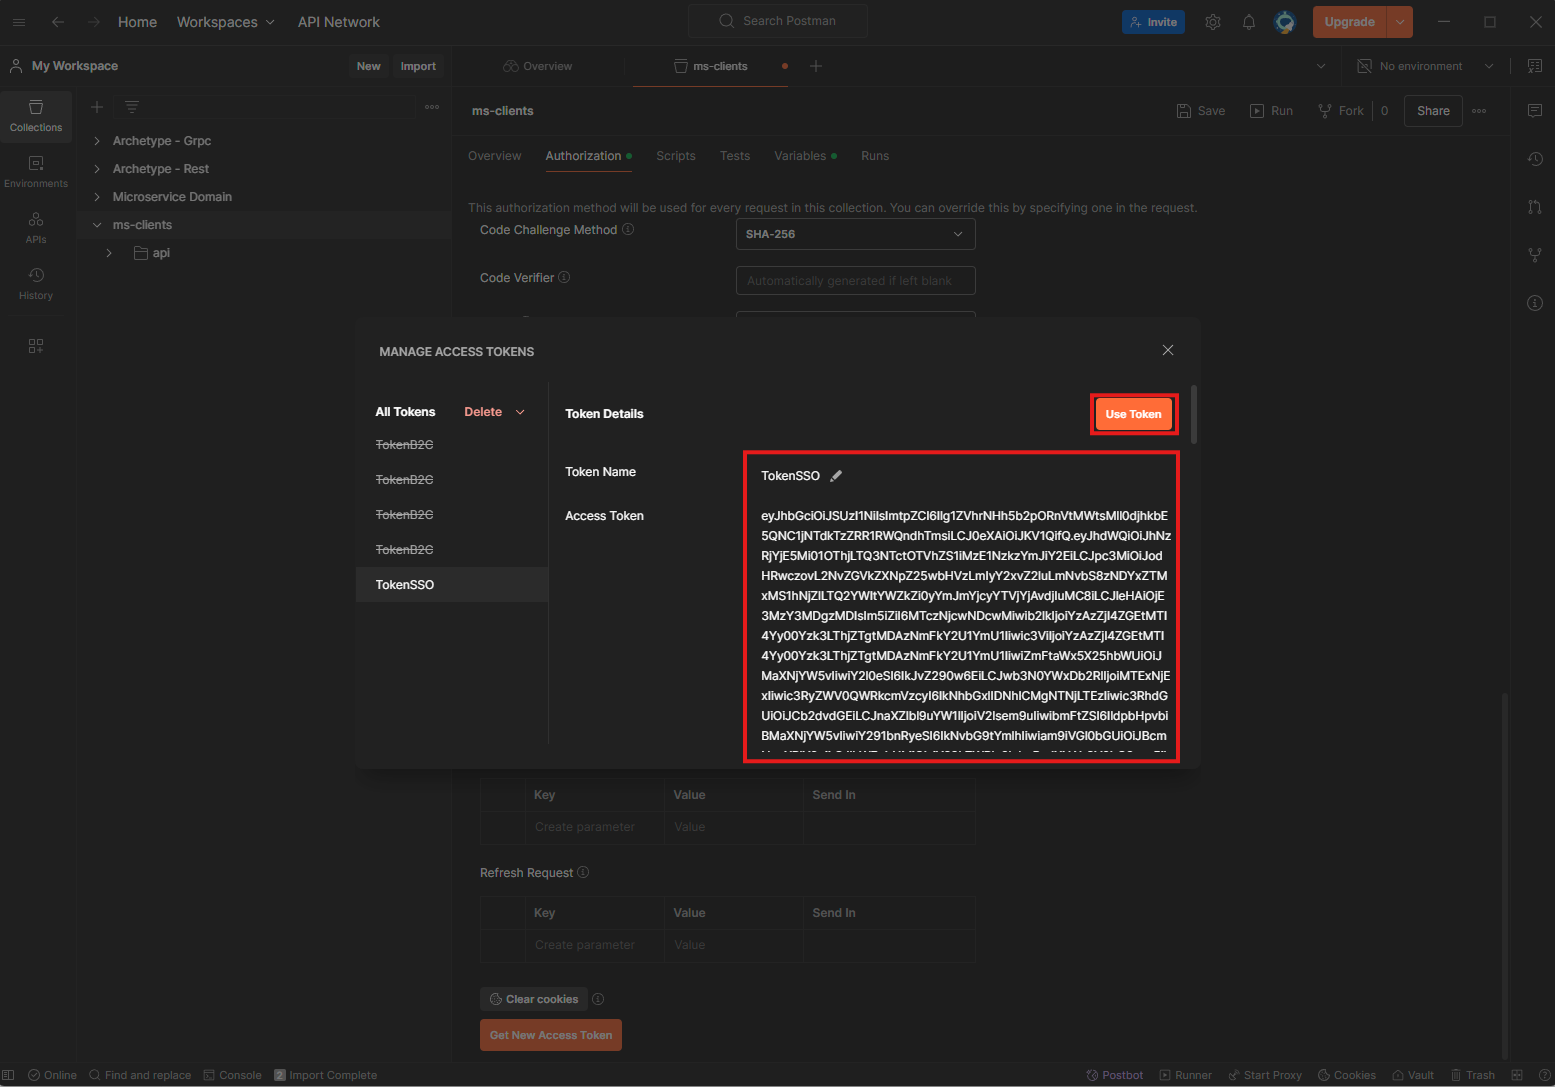Expand the Archetype - Grpc collection
1555x1087 pixels.
(x=97, y=141)
